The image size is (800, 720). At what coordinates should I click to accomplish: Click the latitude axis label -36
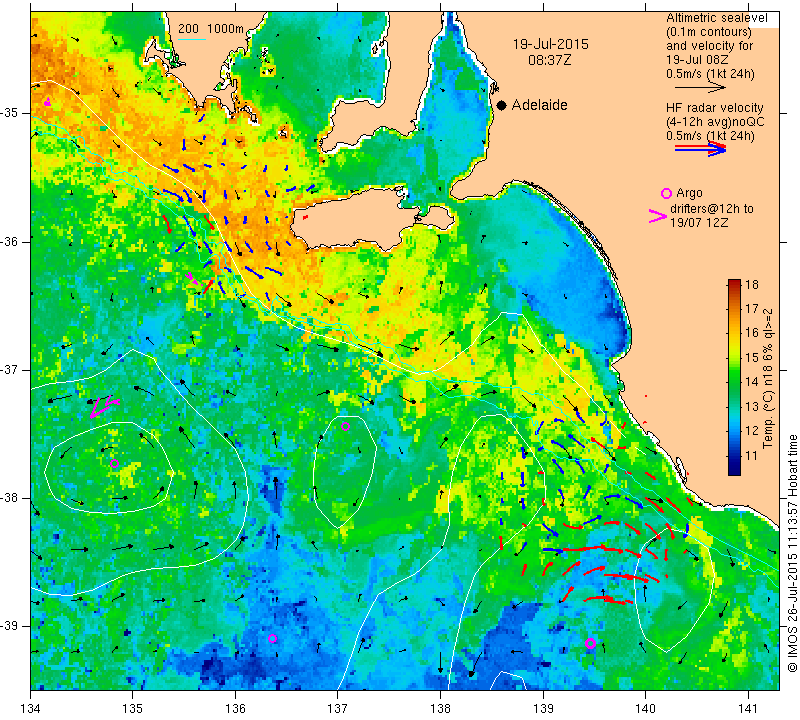pos(9,241)
